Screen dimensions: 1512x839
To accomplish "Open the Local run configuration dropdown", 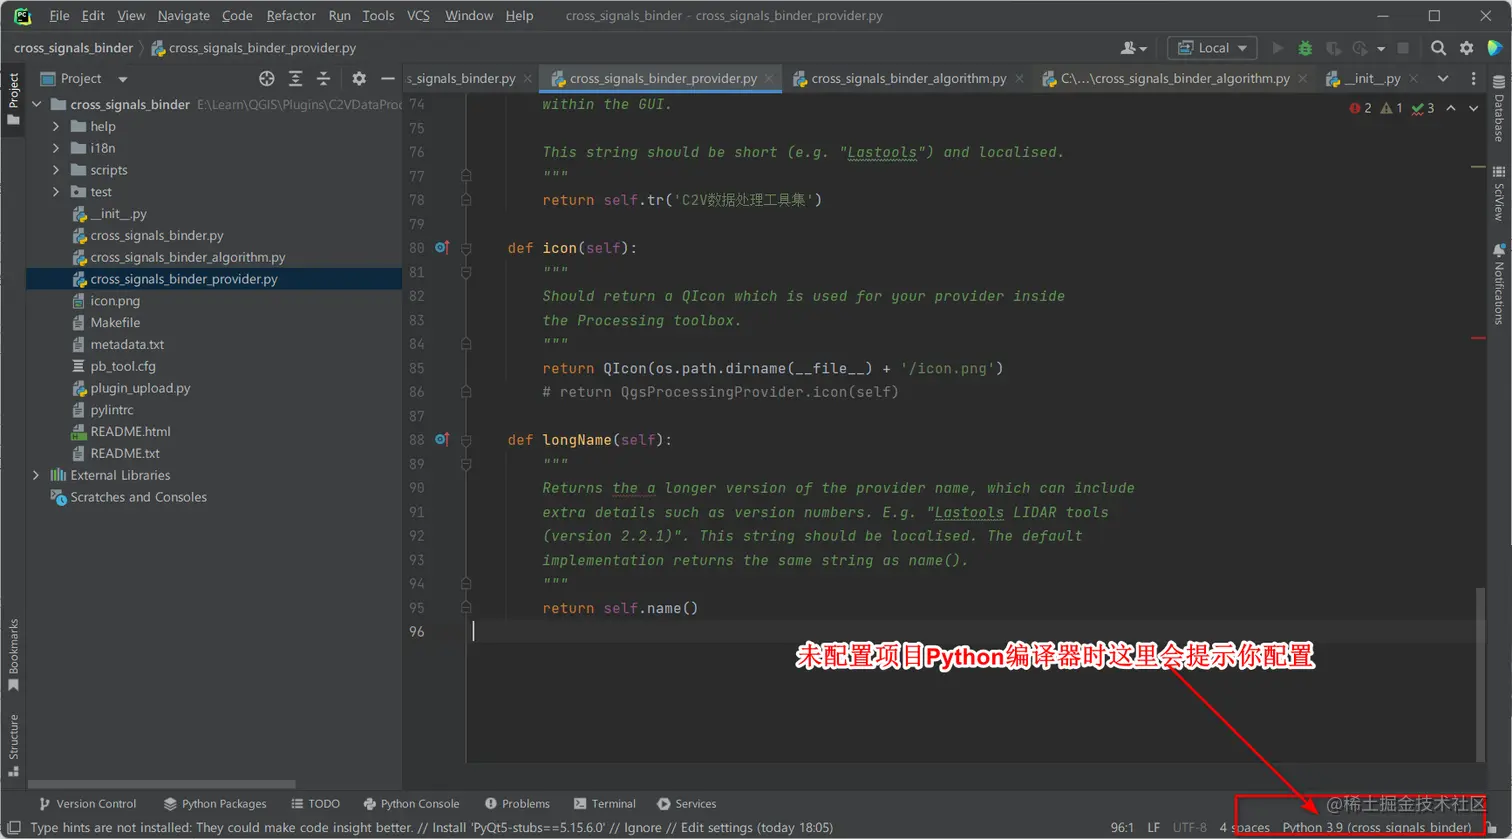I will (x=1212, y=48).
